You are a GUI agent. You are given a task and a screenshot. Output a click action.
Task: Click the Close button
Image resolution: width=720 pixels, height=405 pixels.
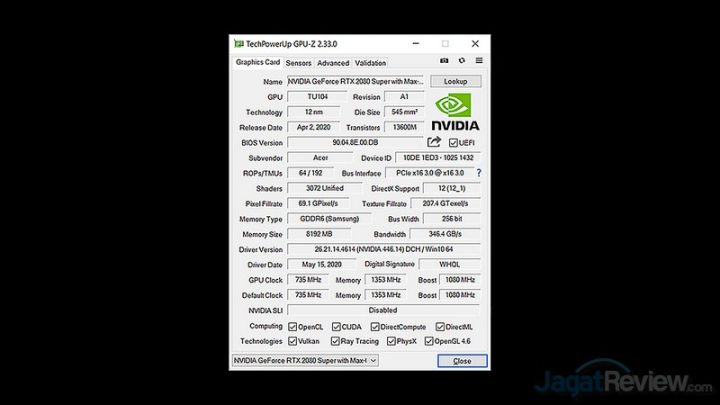(x=462, y=361)
